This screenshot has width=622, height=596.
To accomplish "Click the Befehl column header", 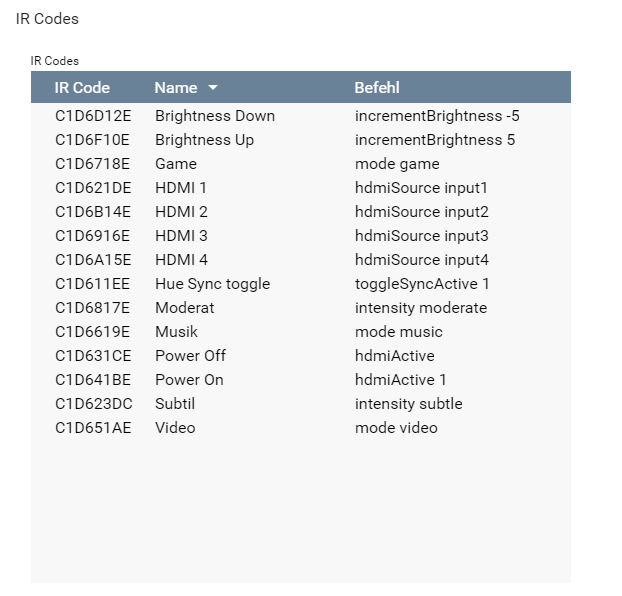I will [x=377, y=88].
